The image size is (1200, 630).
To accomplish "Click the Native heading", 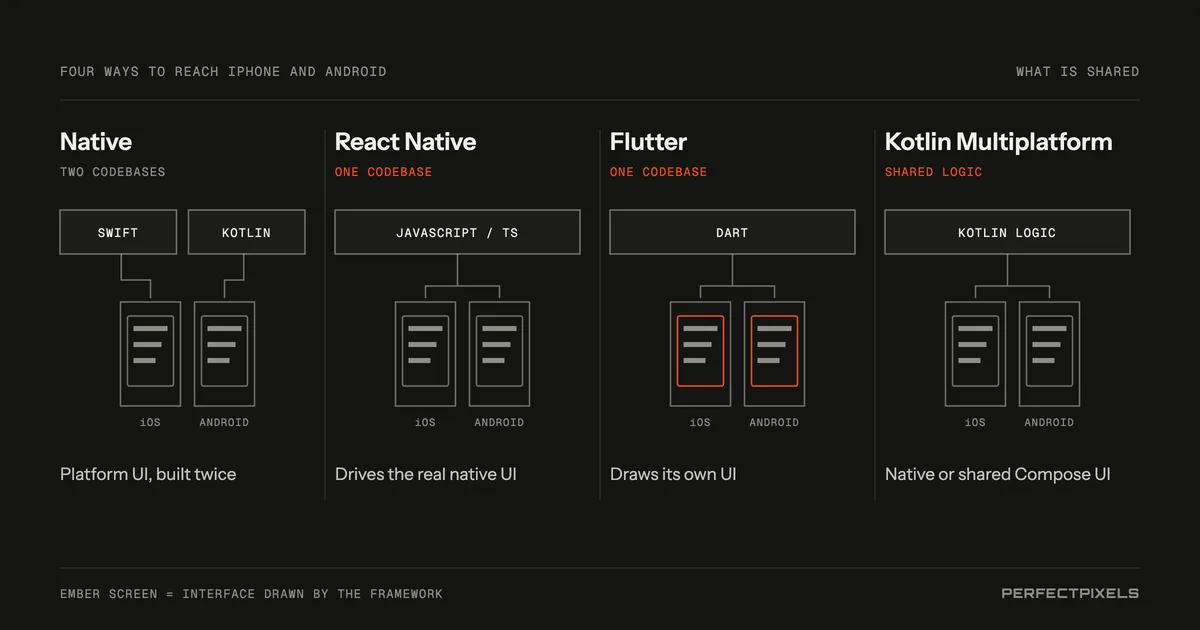I will coord(96,142).
